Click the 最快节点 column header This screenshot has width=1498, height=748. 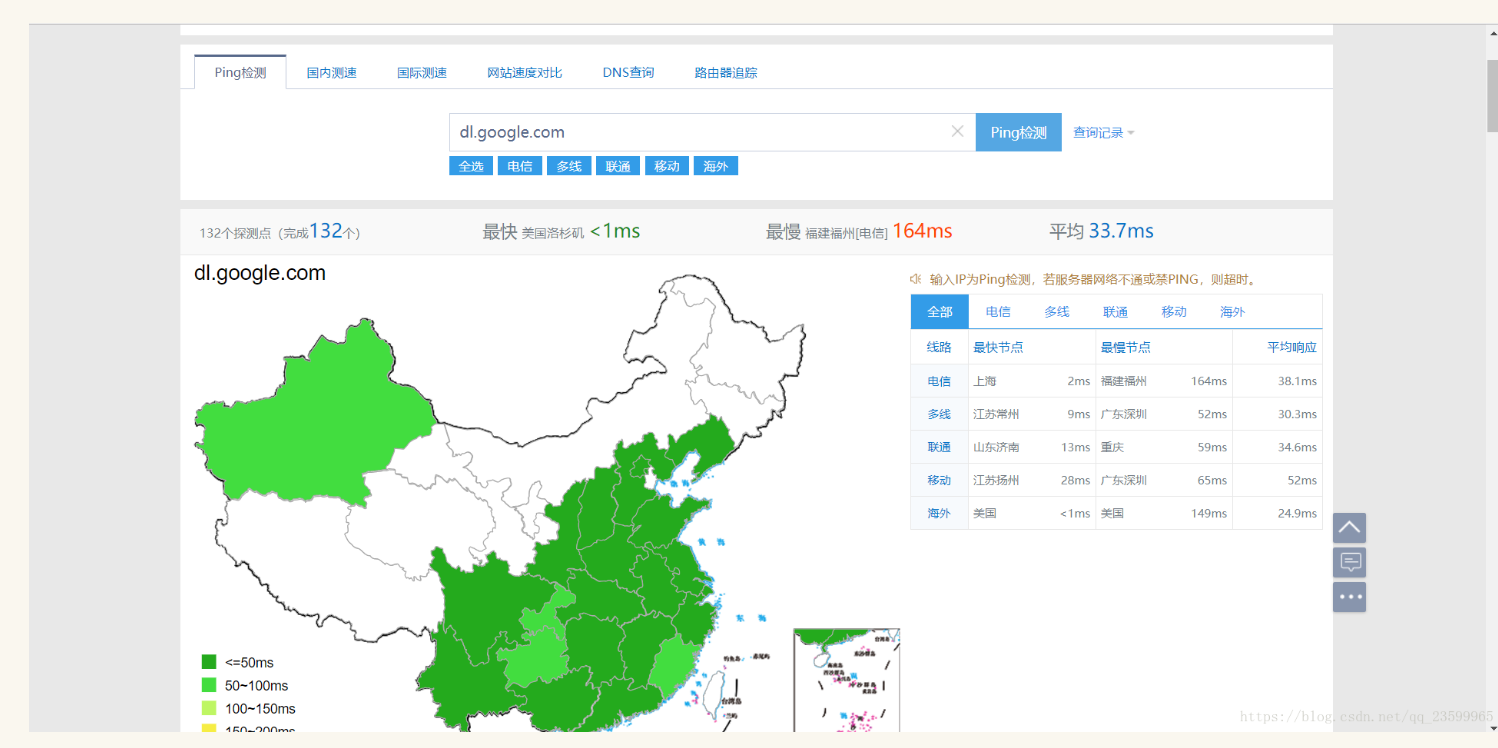tap(998, 347)
